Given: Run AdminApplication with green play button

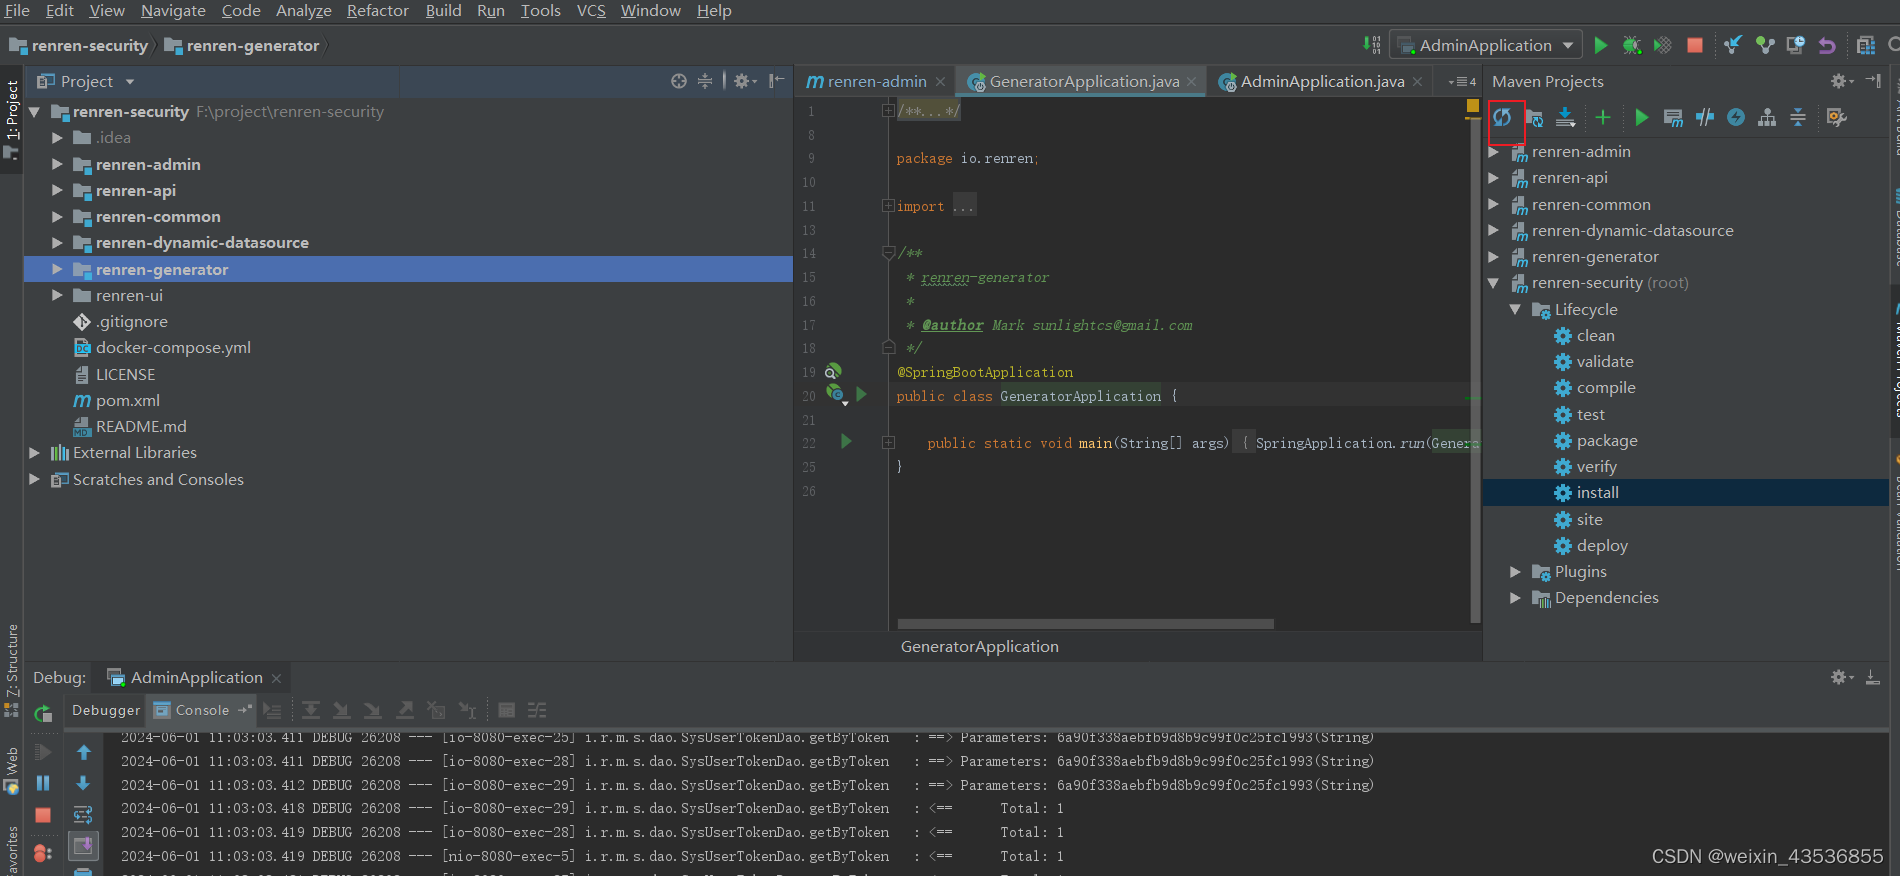Looking at the screenshot, I should 1601,45.
